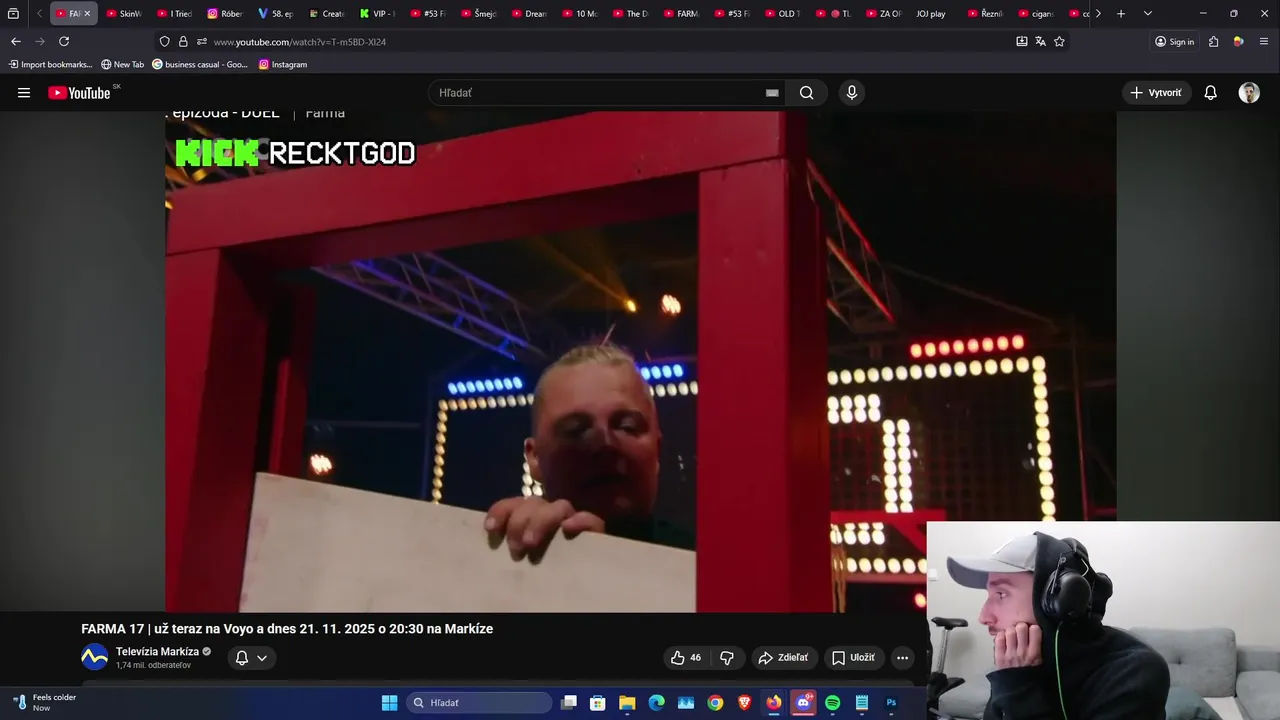Switch to the OLD T tab
This screenshot has height=720, width=1280.
point(782,14)
